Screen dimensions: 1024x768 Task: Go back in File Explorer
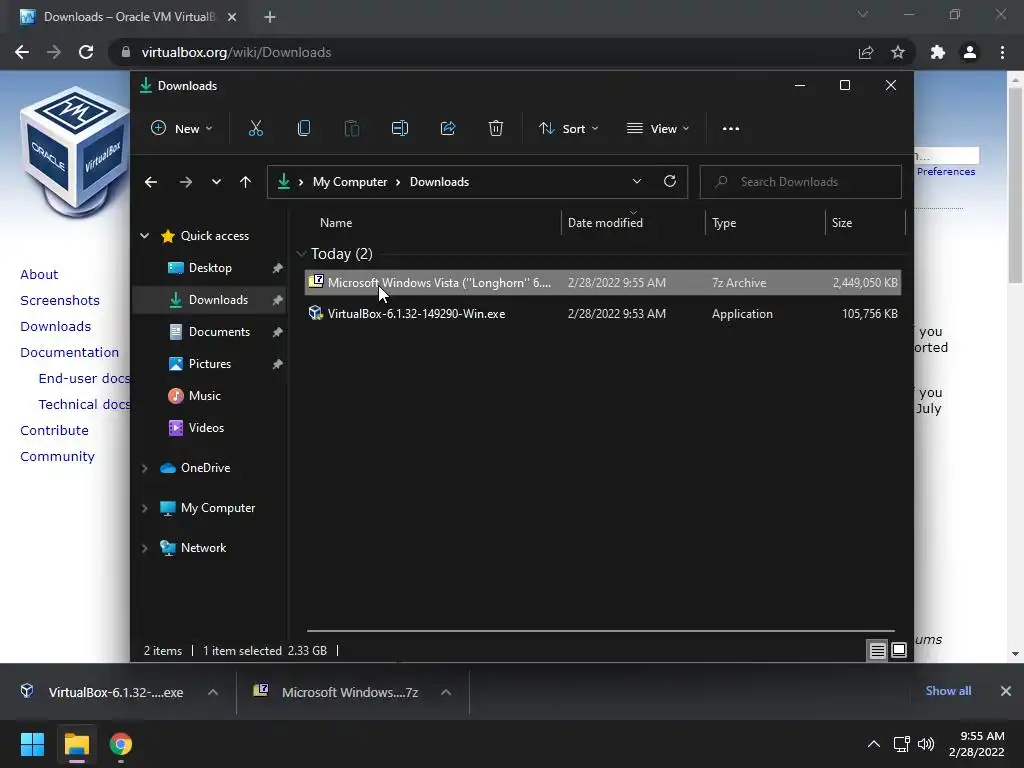click(151, 182)
